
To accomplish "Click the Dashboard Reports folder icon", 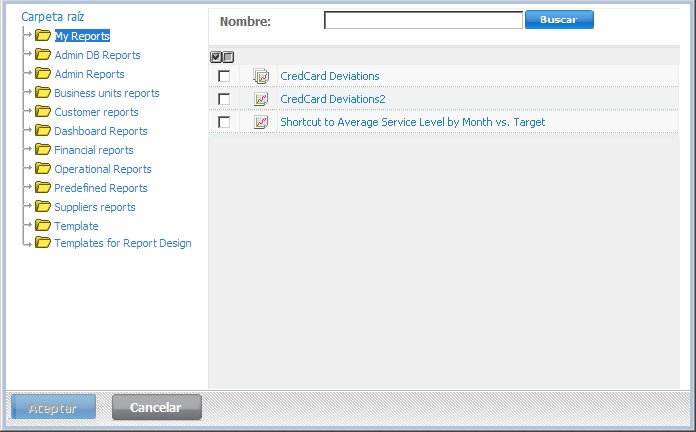I will pos(43,131).
